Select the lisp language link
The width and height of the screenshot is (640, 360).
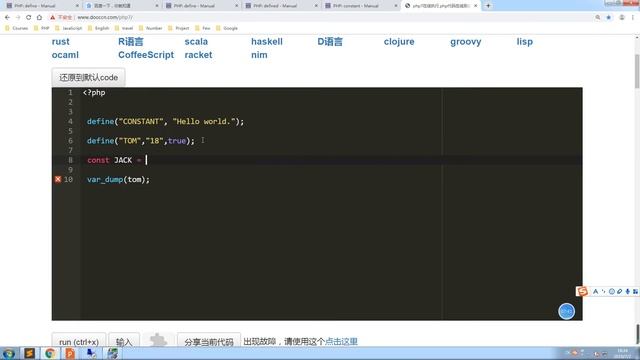pyautogui.click(x=524, y=42)
